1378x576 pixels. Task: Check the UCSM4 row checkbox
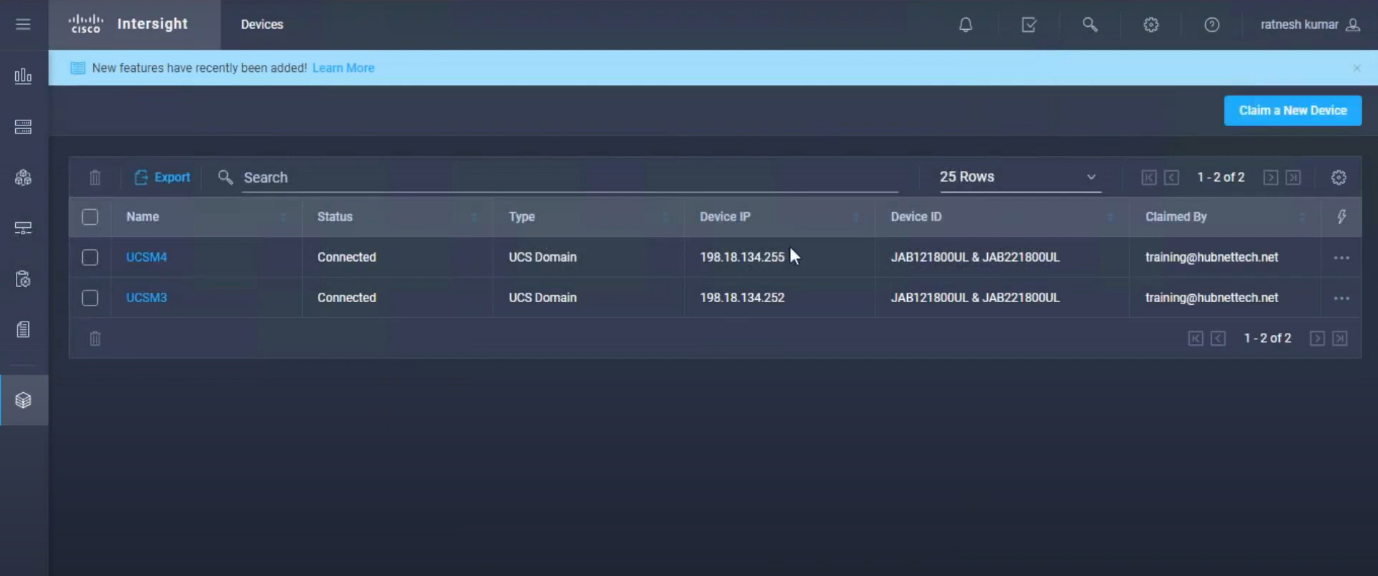pos(89,257)
